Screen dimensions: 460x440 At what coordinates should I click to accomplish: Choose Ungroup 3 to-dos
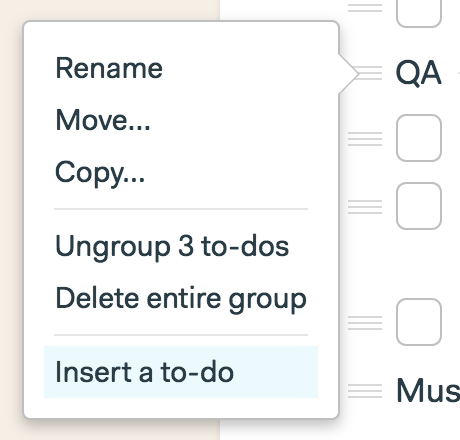pos(172,247)
